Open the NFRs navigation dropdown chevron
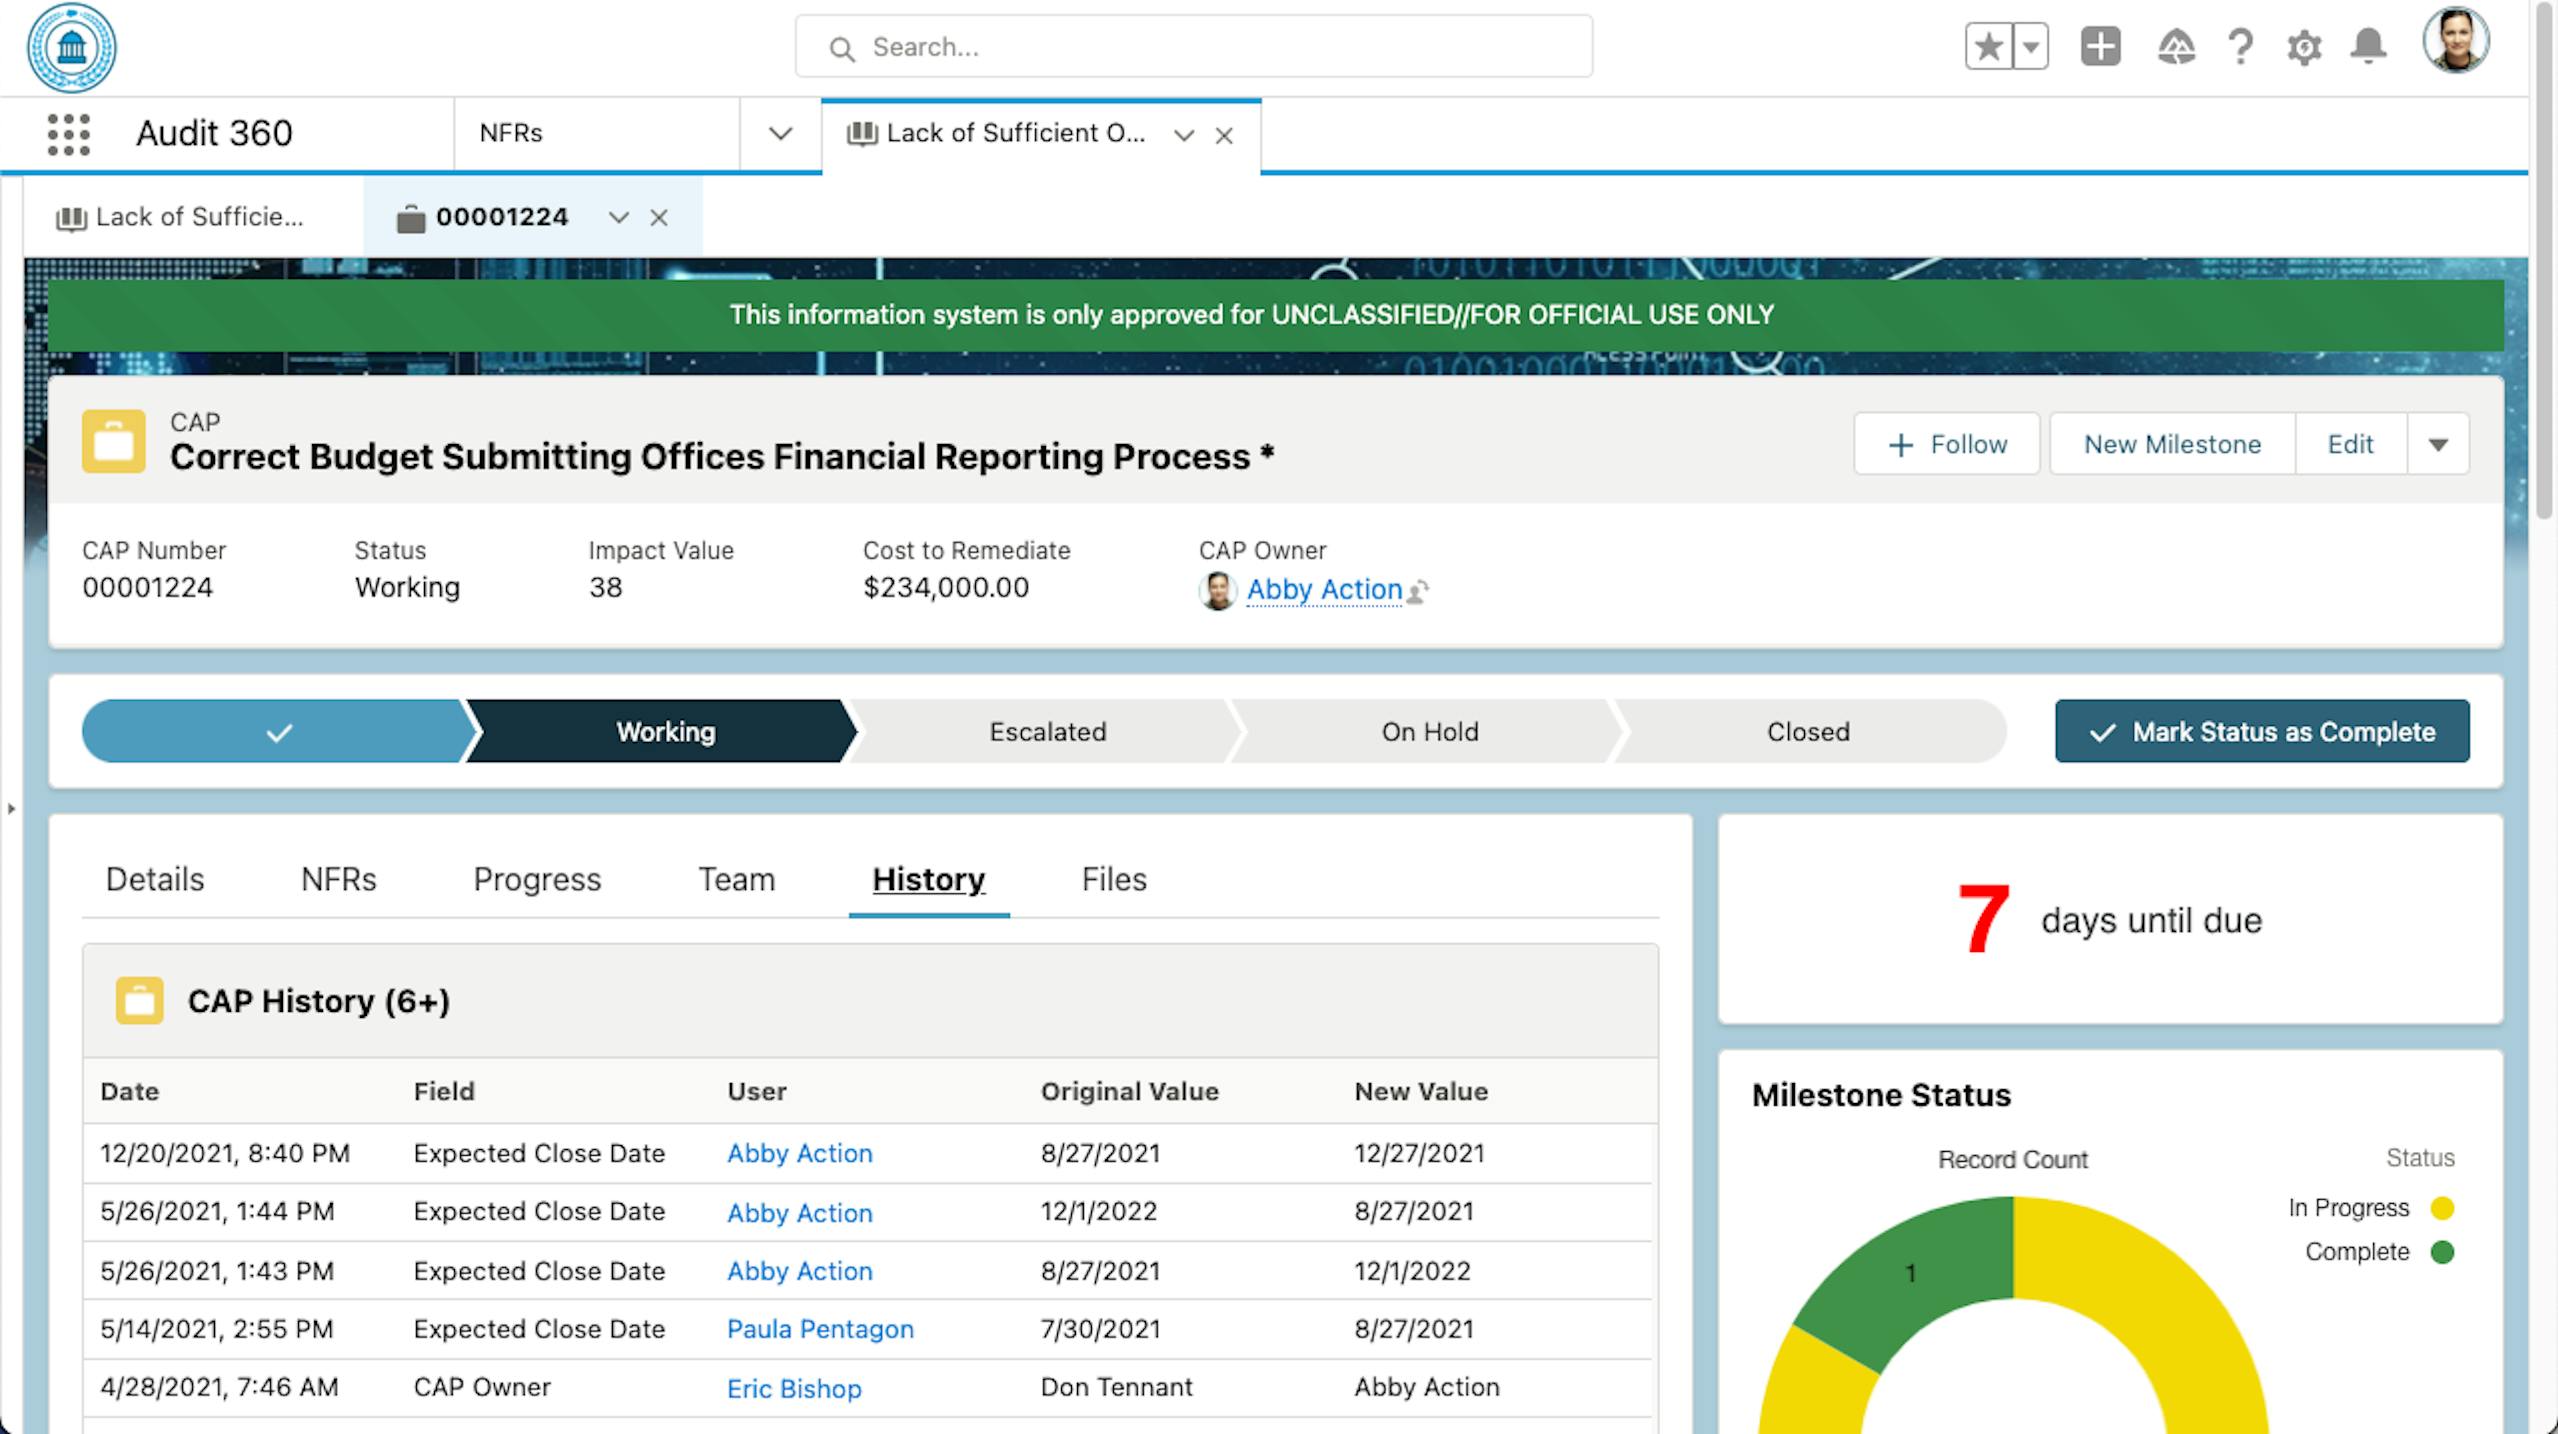The image size is (2558, 1434). click(x=780, y=134)
